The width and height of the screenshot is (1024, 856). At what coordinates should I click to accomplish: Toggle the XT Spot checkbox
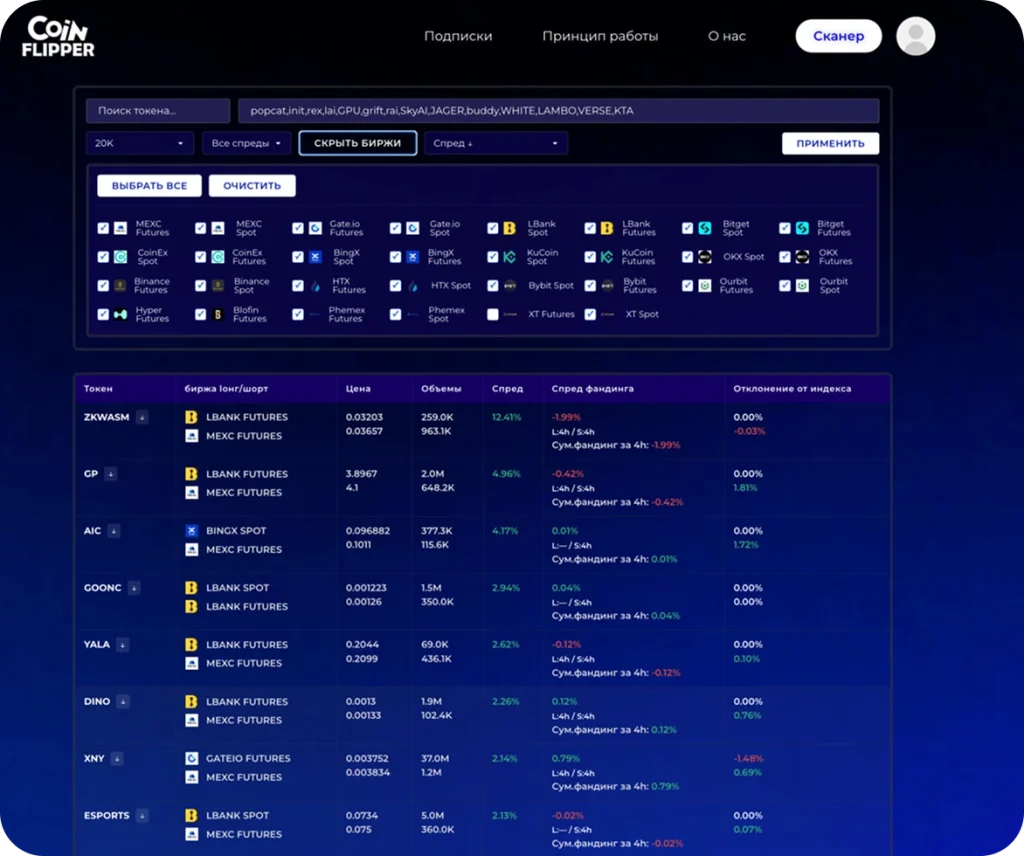tap(590, 314)
